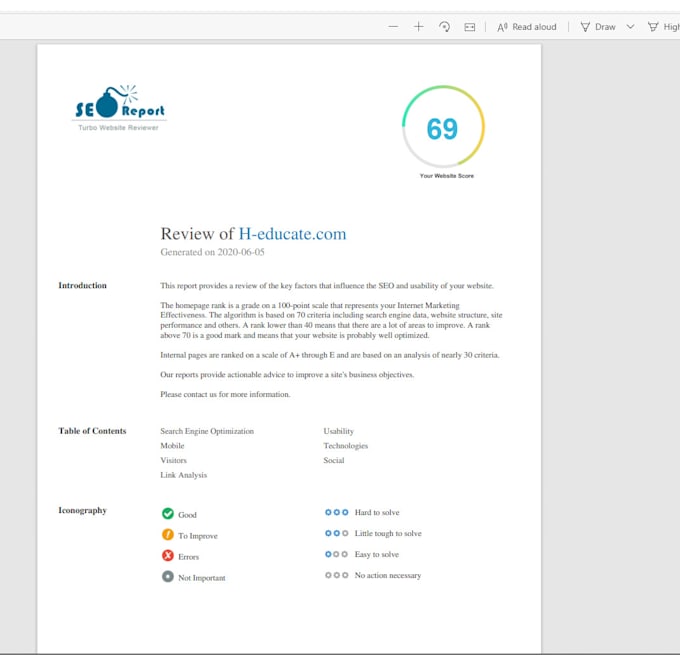Select the Draw tool
This screenshot has width=680, height=665.
tap(598, 27)
